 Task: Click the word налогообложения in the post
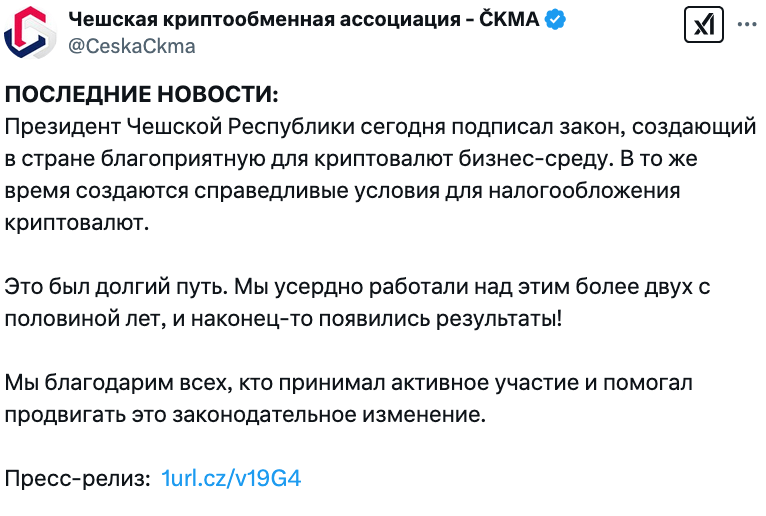[584, 191]
